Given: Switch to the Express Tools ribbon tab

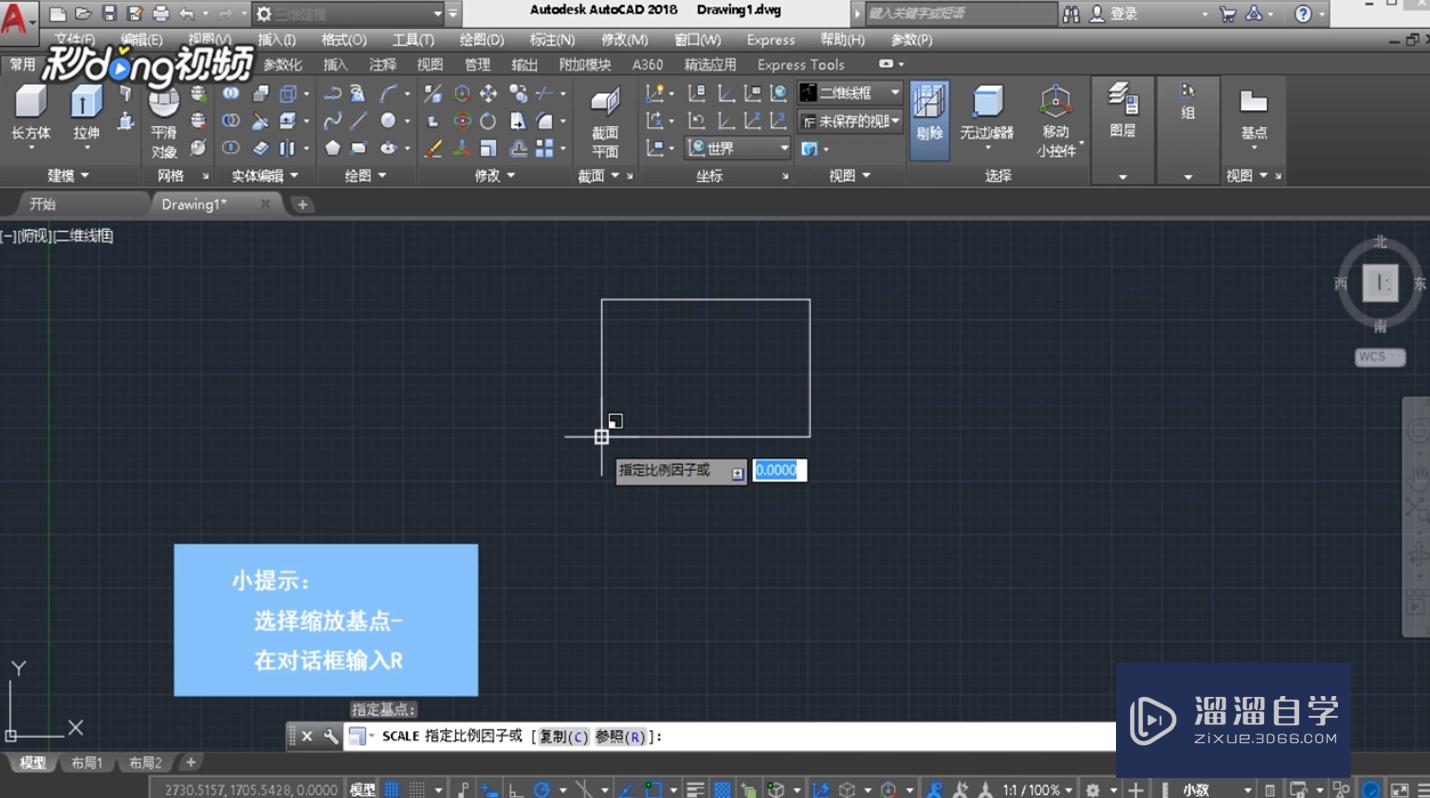Looking at the screenshot, I should (801, 64).
